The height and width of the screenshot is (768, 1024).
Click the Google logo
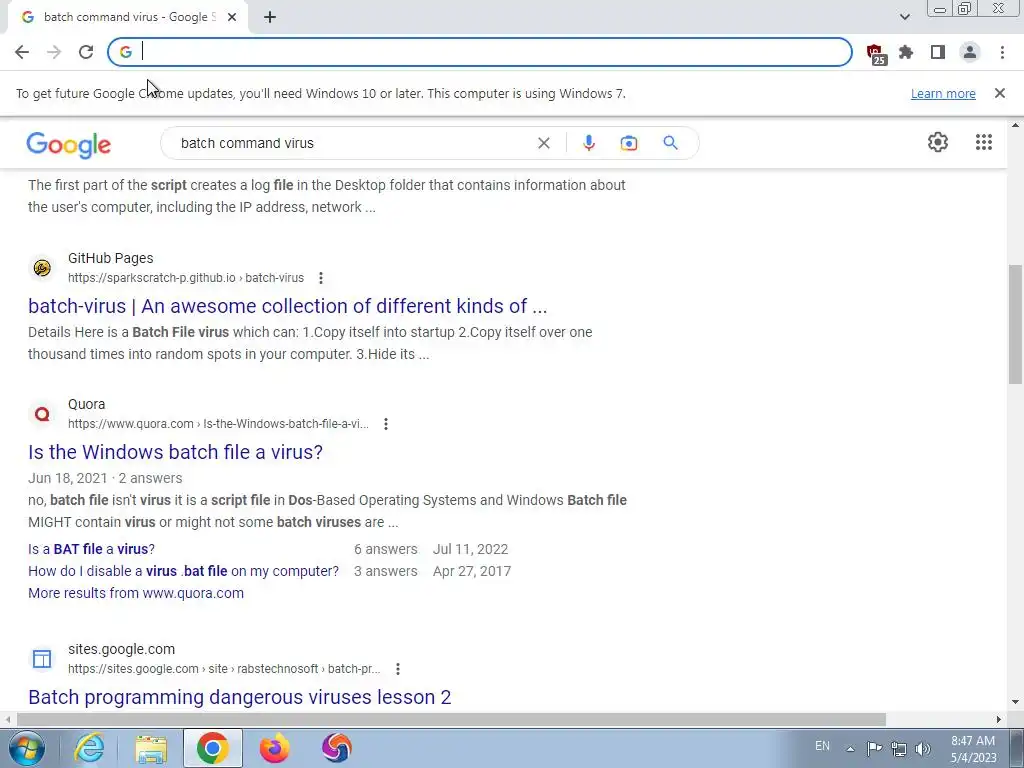tap(69, 145)
